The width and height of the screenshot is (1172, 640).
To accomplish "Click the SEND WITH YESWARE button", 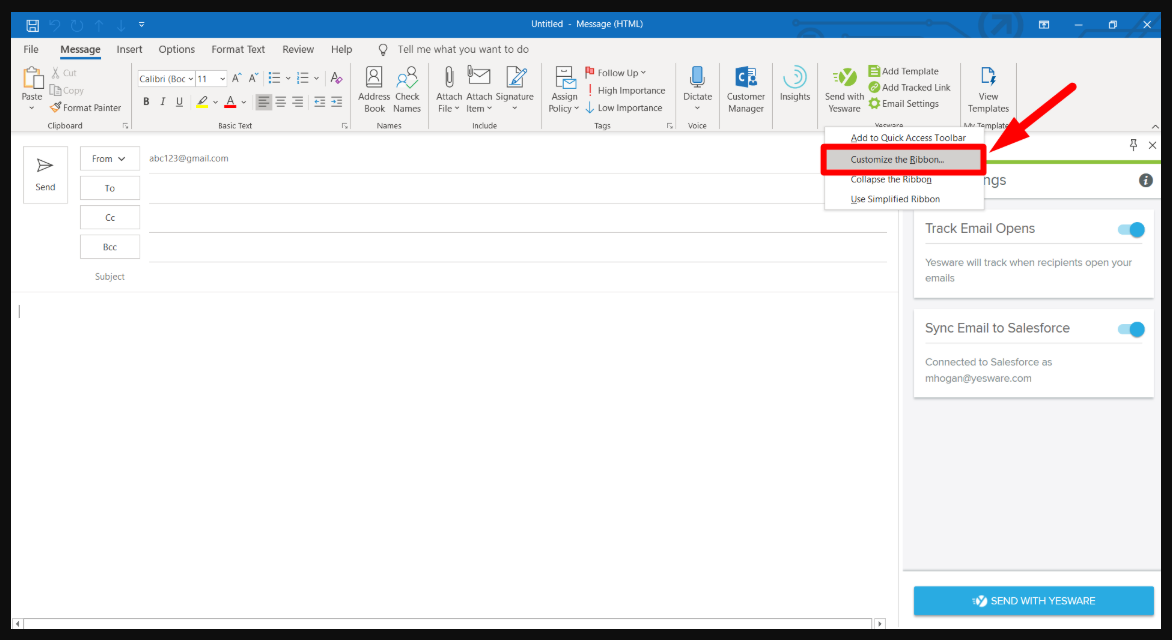I will 1034,601.
